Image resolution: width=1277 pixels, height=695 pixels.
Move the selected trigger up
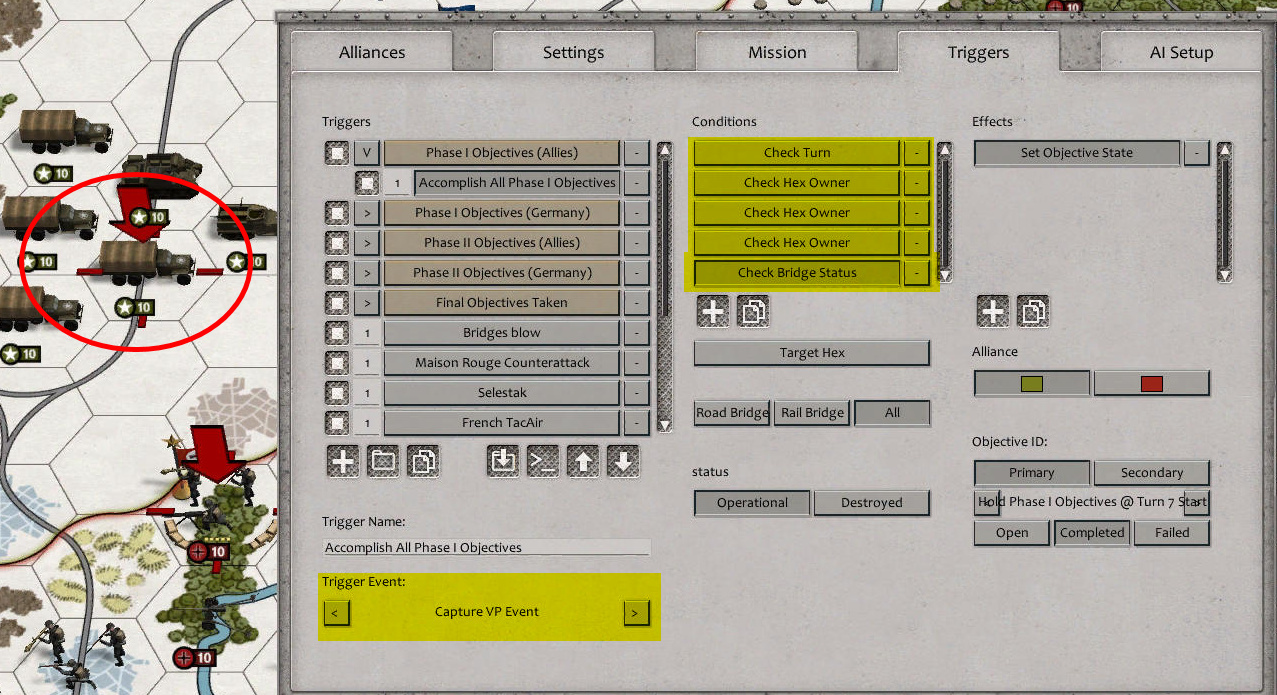583,461
